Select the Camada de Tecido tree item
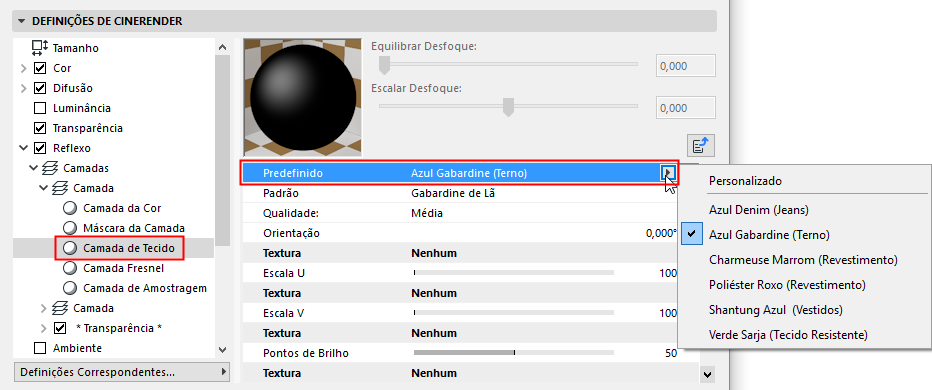The height and width of the screenshot is (390, 932). (129, 248)
